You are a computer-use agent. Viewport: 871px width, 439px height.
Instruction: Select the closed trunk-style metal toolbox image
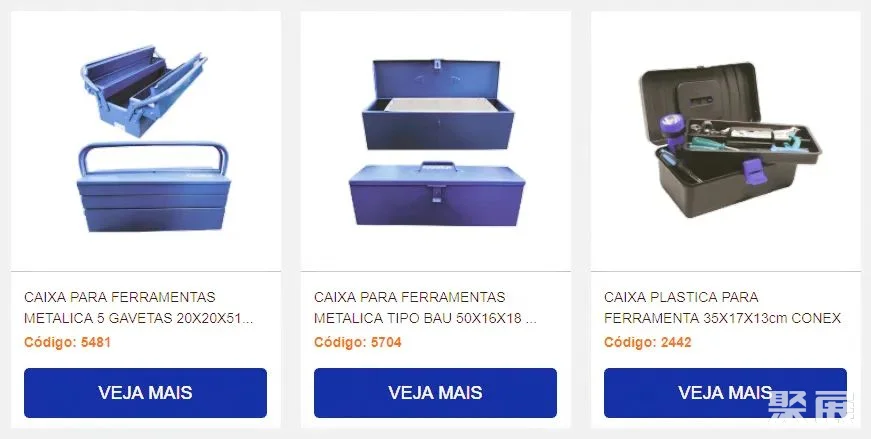(x=437, y=194)
